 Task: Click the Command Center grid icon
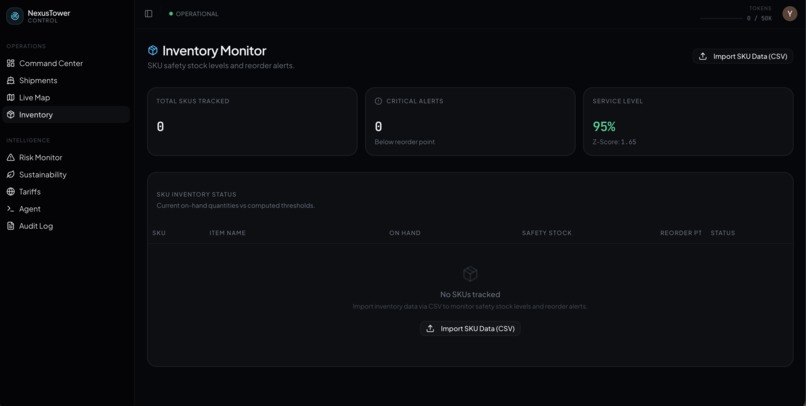[11, 63]
